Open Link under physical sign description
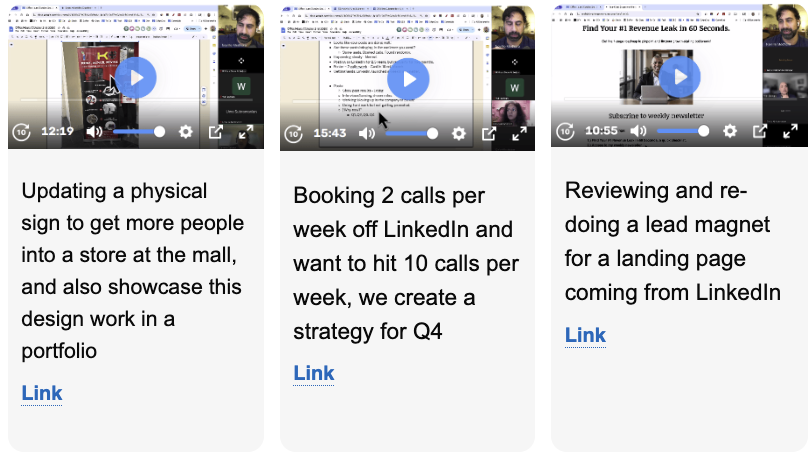 tap(42, 393)
